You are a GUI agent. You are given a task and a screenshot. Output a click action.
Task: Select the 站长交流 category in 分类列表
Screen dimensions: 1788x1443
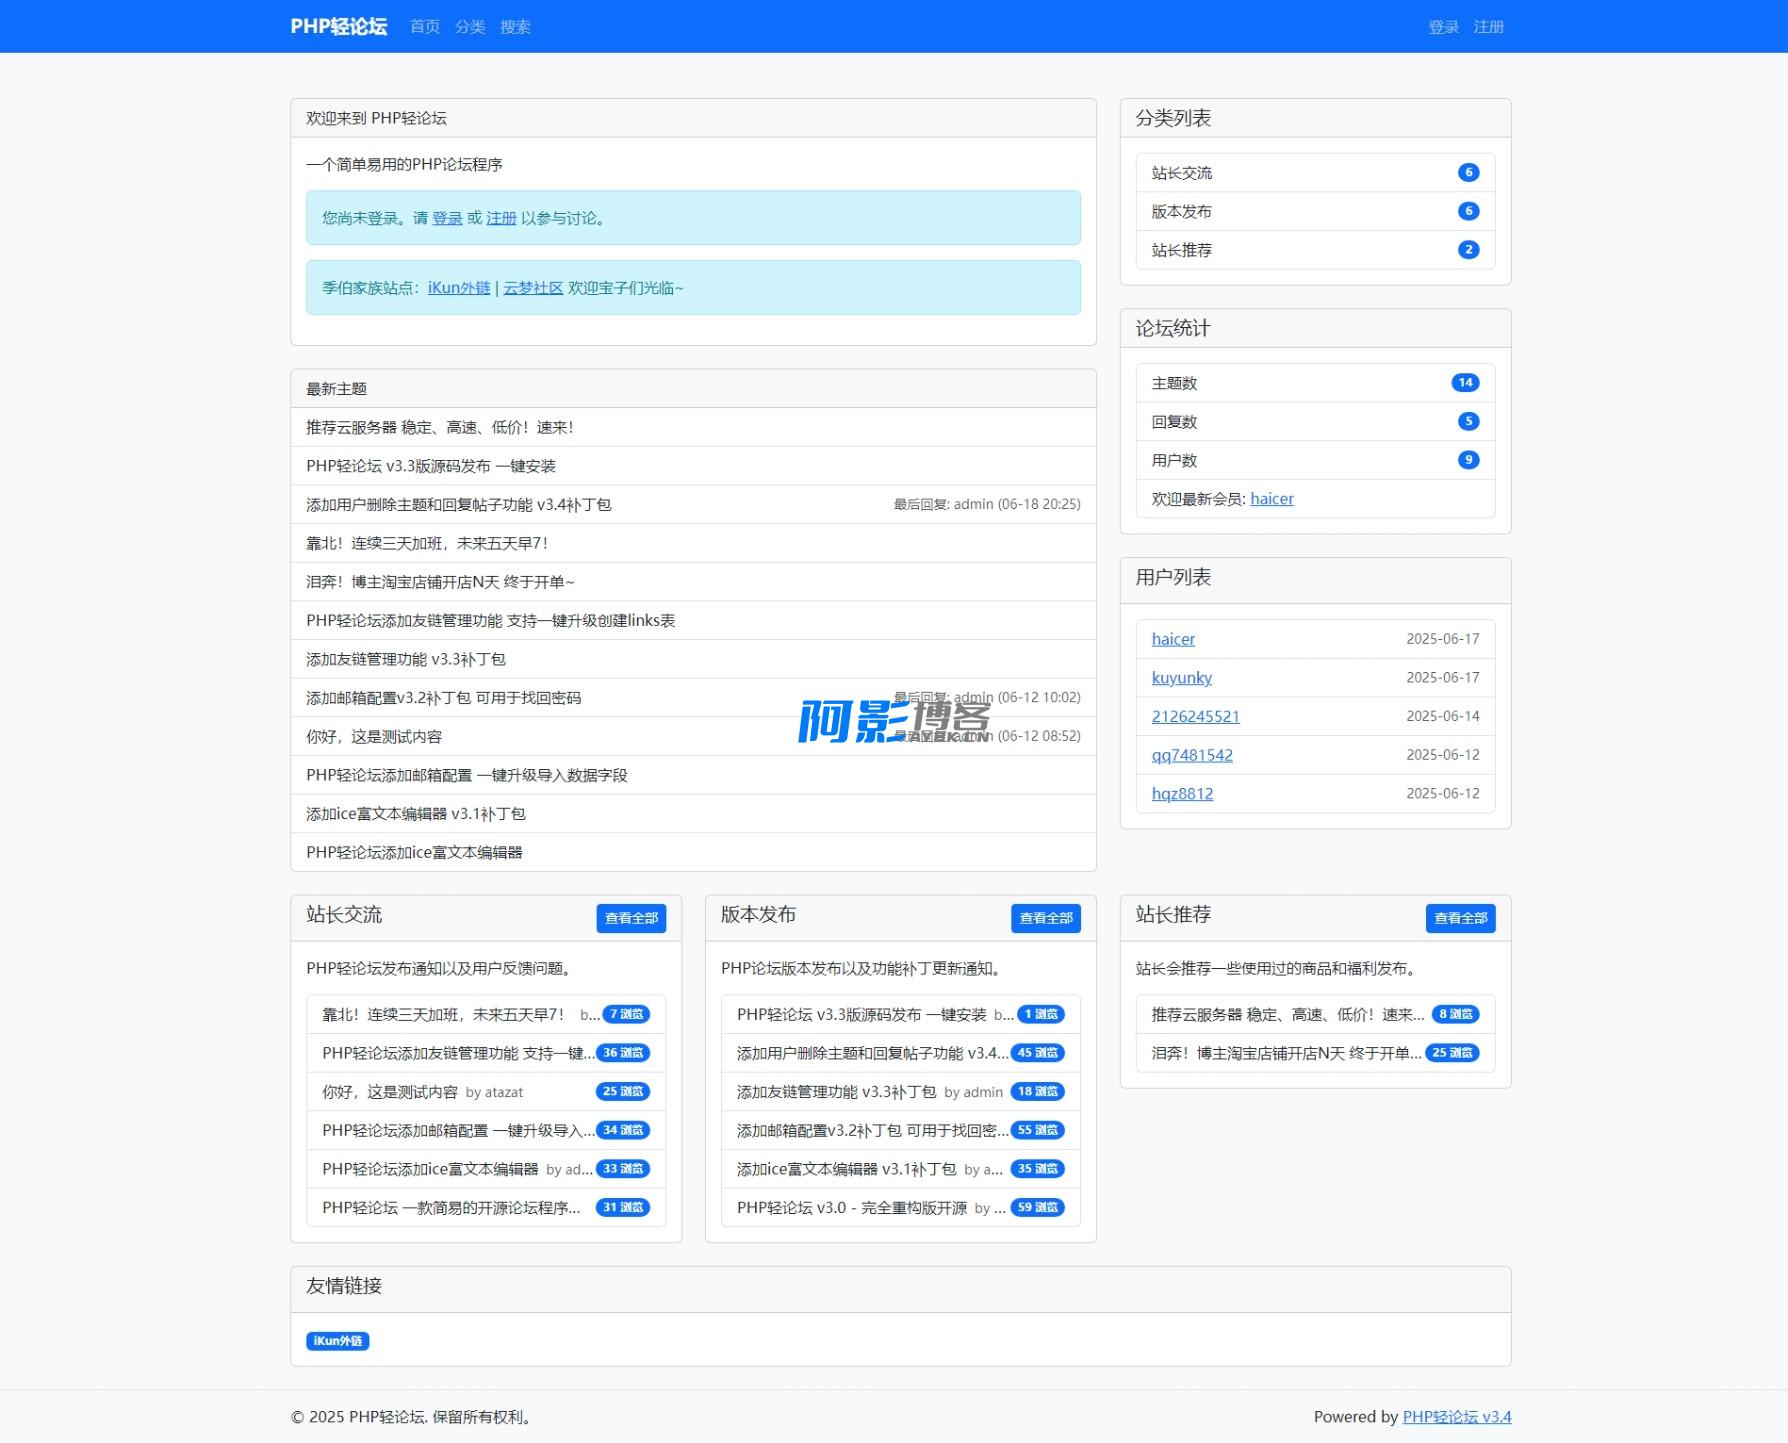(1182, 173)
